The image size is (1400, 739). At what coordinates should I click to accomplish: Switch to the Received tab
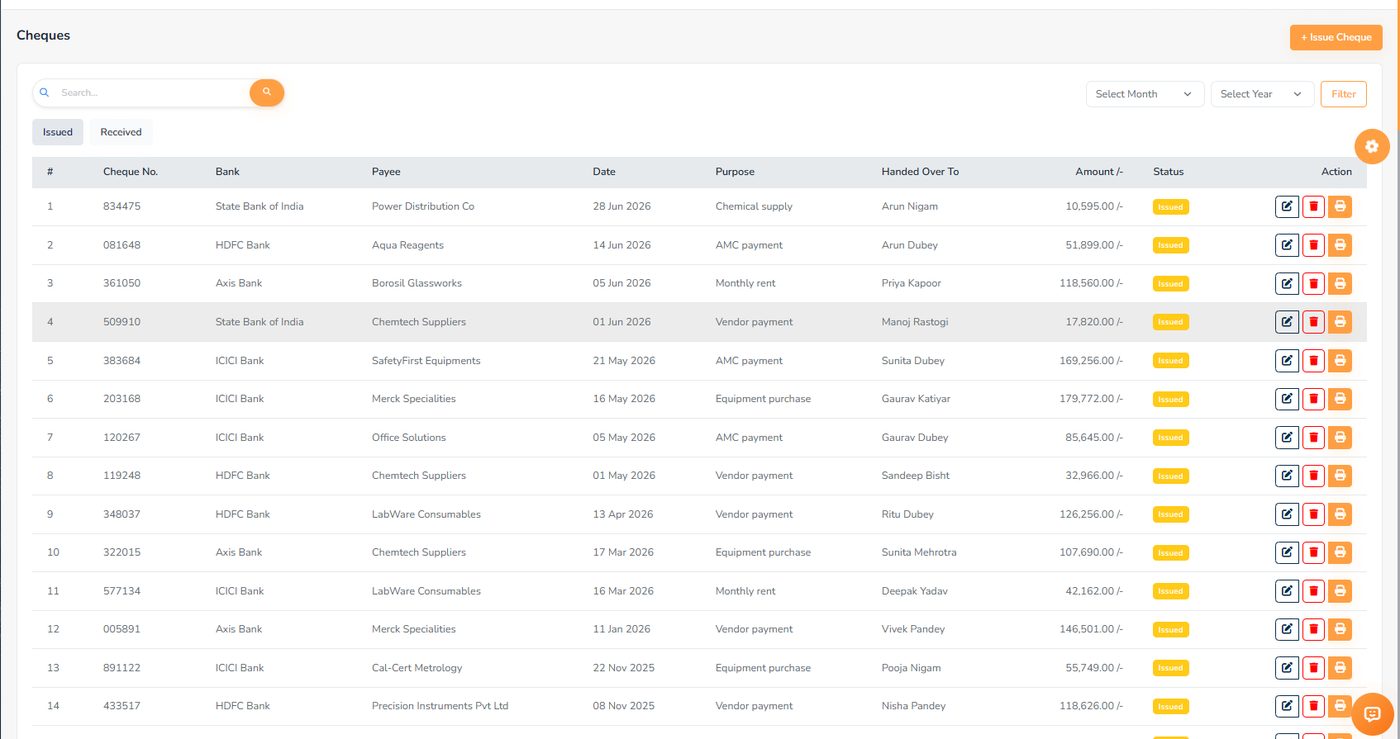(x=121, y=132)
